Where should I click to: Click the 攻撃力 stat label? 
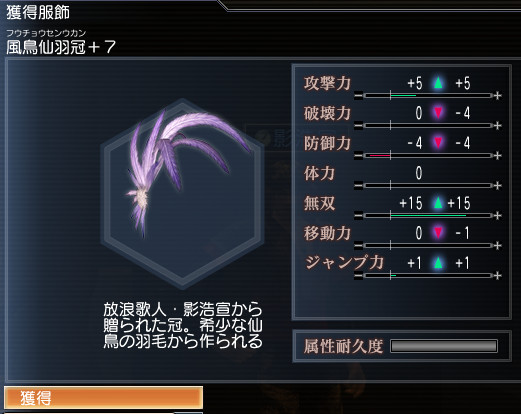(x=327, y=83)
